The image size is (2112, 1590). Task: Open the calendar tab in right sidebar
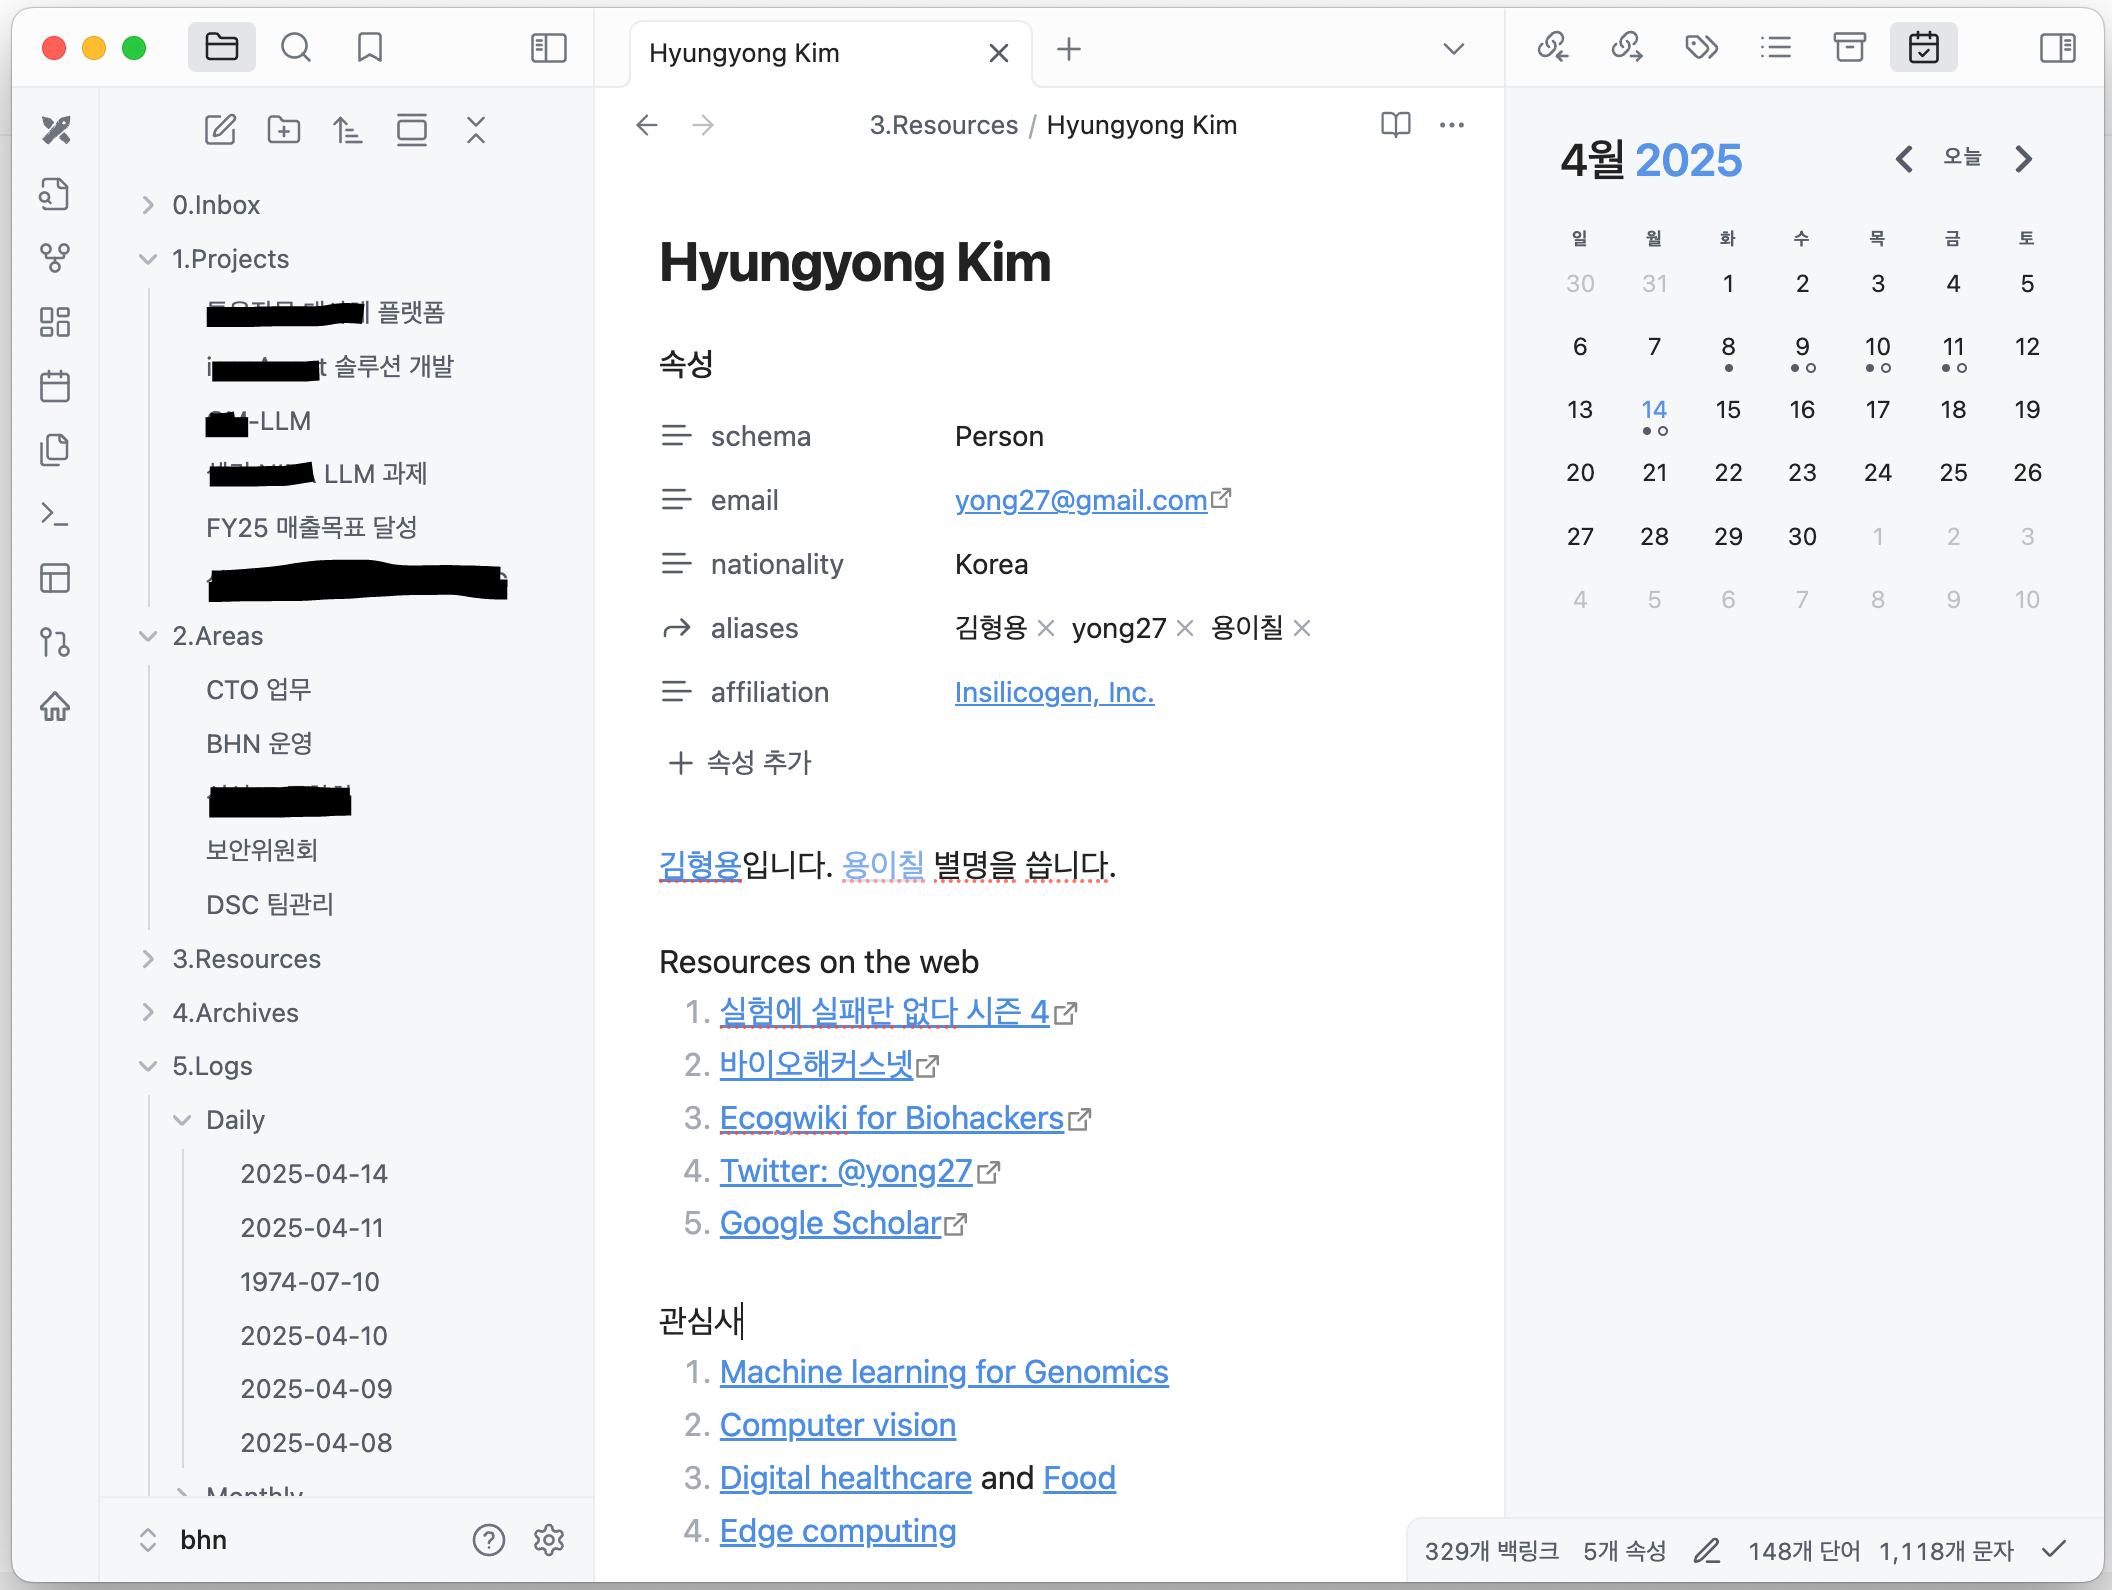click(1923, 48)
